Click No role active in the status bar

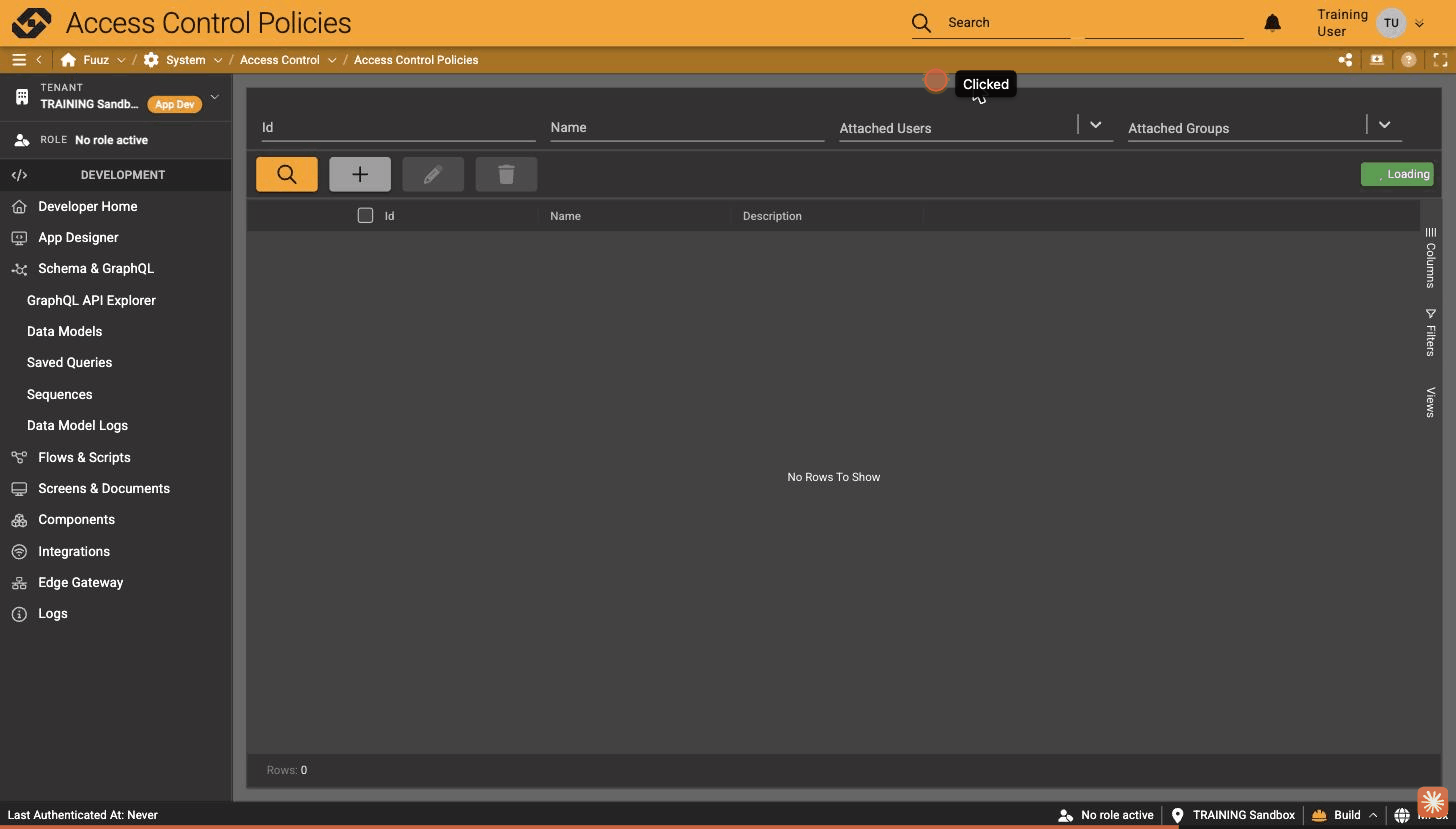point(1106,815)
